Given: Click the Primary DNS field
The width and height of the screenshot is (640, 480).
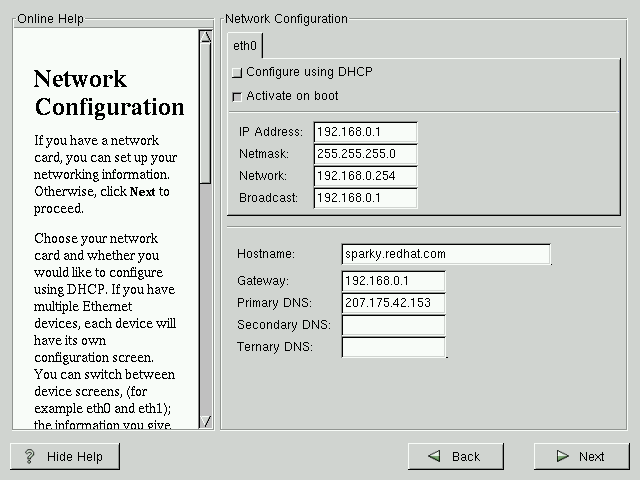Looking at the screenshot, I should pos(393,303).
